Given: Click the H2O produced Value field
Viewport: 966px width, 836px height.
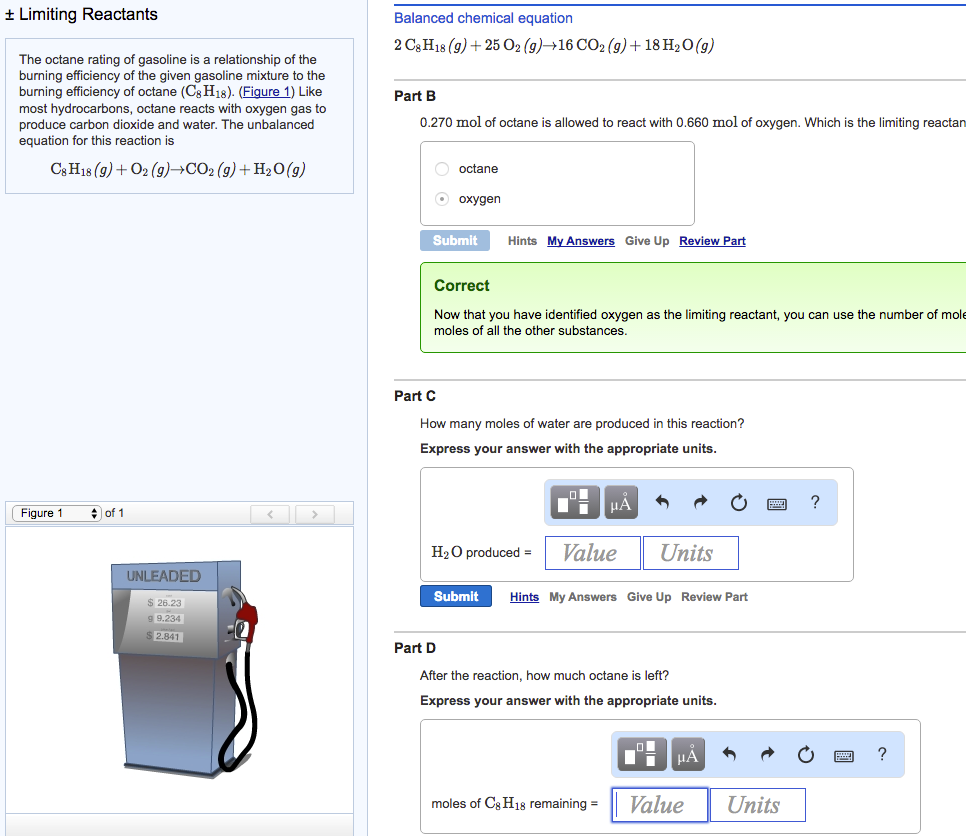Looking at the screenshot, I should 589,553.
